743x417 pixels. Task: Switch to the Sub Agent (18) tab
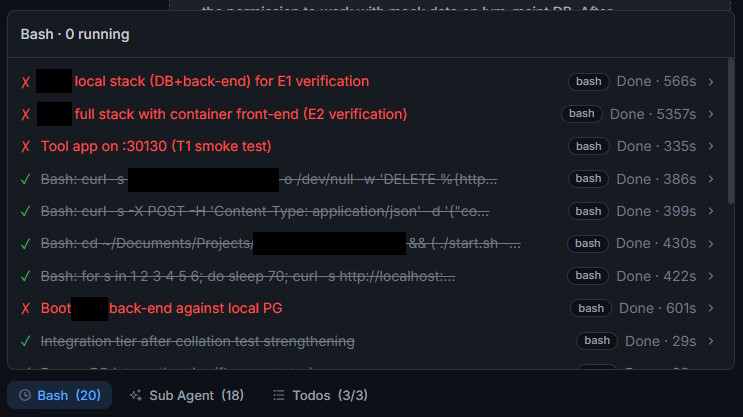tap(187, 395)
